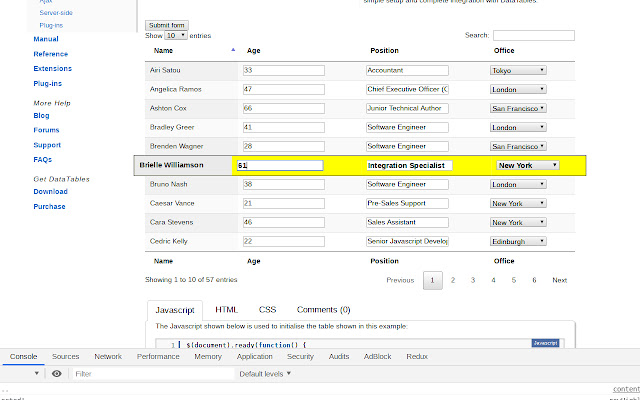Open the Office dropdown for Bruno Nash
Viewport: 640px width, 400px height.
tap(518, 184)
